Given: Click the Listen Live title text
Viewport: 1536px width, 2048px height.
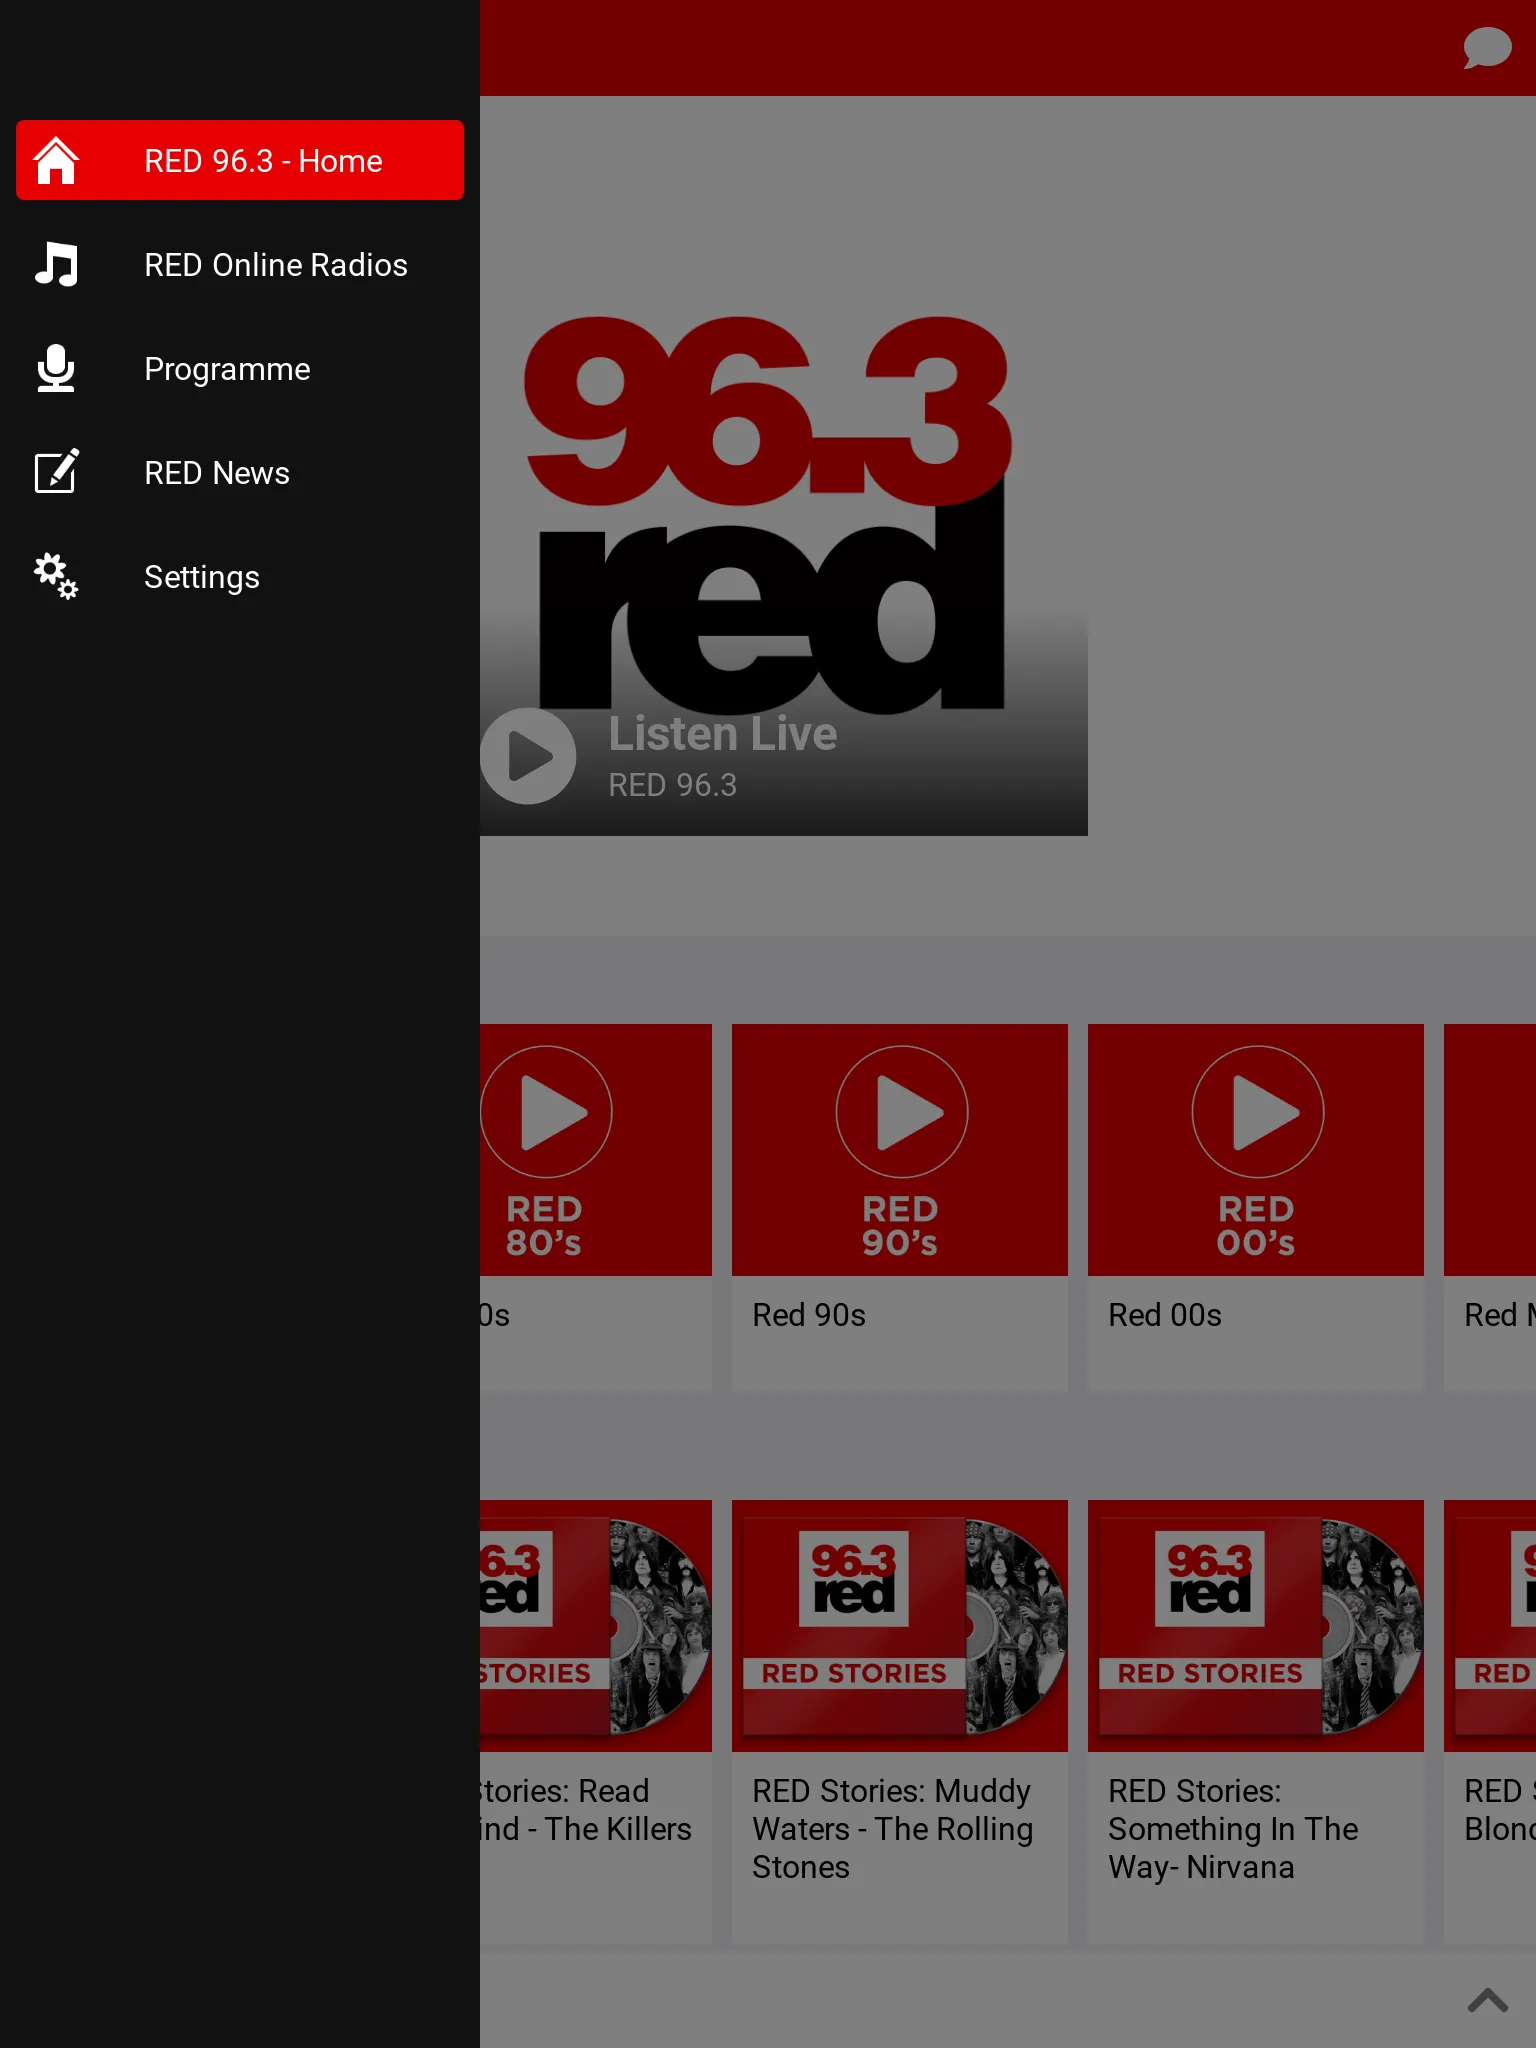Looking at the screenshot, I should [x=723, y=734].
